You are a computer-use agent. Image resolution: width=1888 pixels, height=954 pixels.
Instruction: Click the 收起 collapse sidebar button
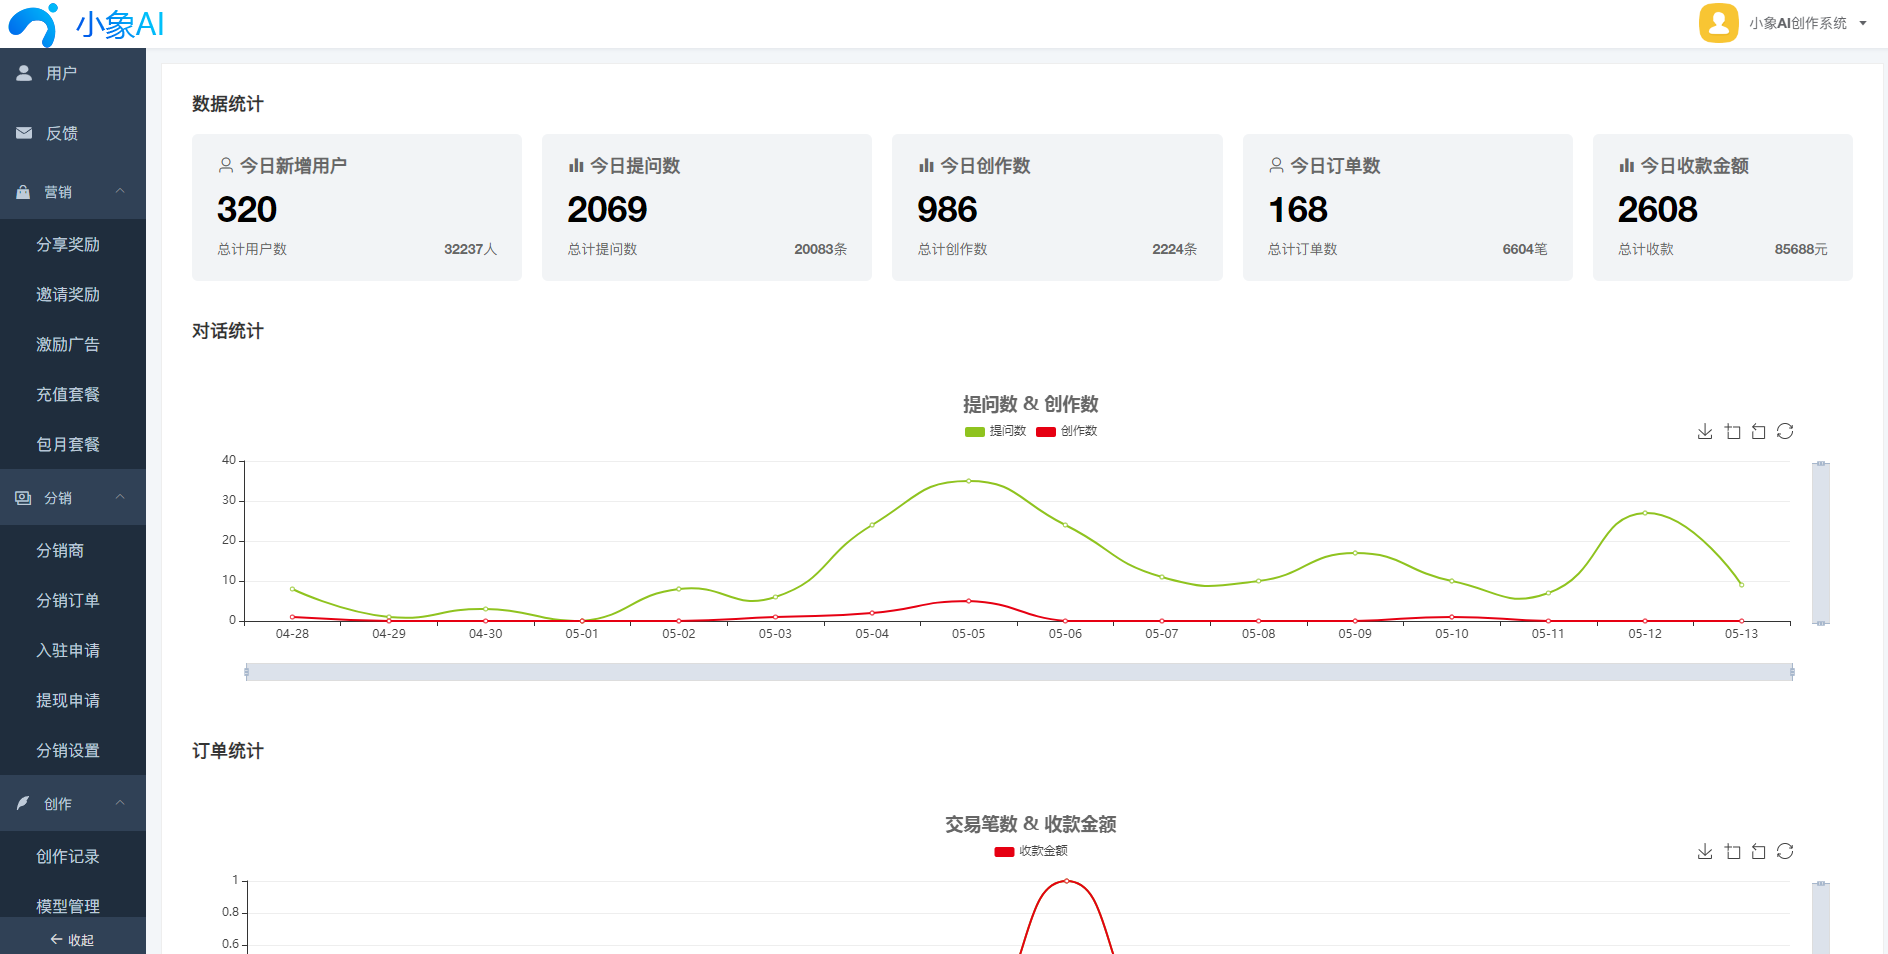click(x=73, y=940)
